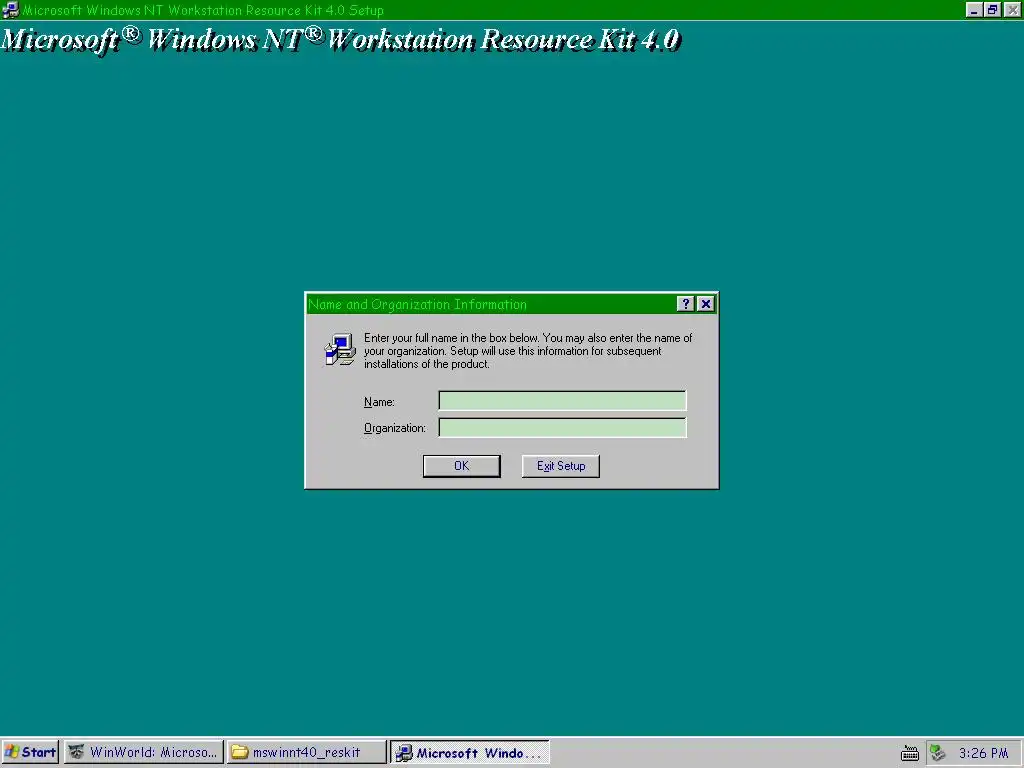Click the setup computer icon in the dialog

pyautogui.click(x=340, y=349)
